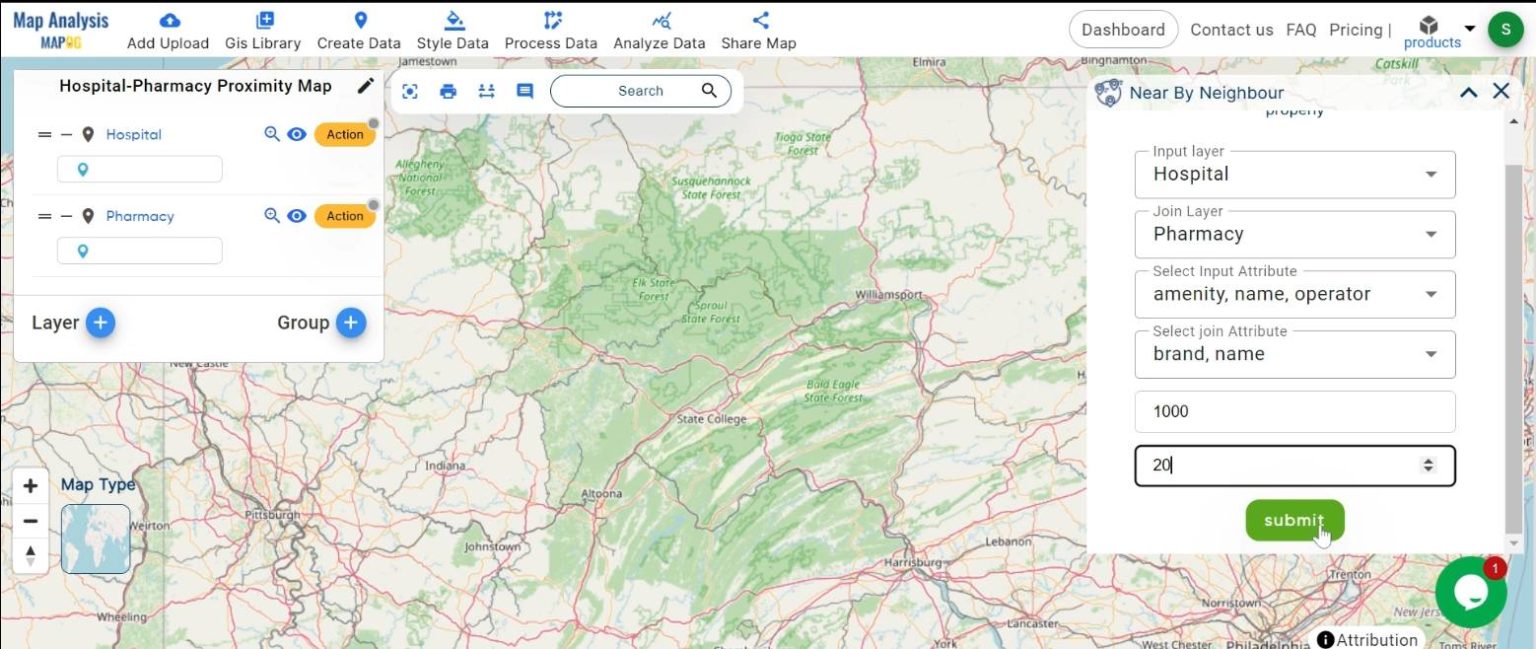
Task: Click the Pharmacy layer location pin icon
Action: [88, 216]
